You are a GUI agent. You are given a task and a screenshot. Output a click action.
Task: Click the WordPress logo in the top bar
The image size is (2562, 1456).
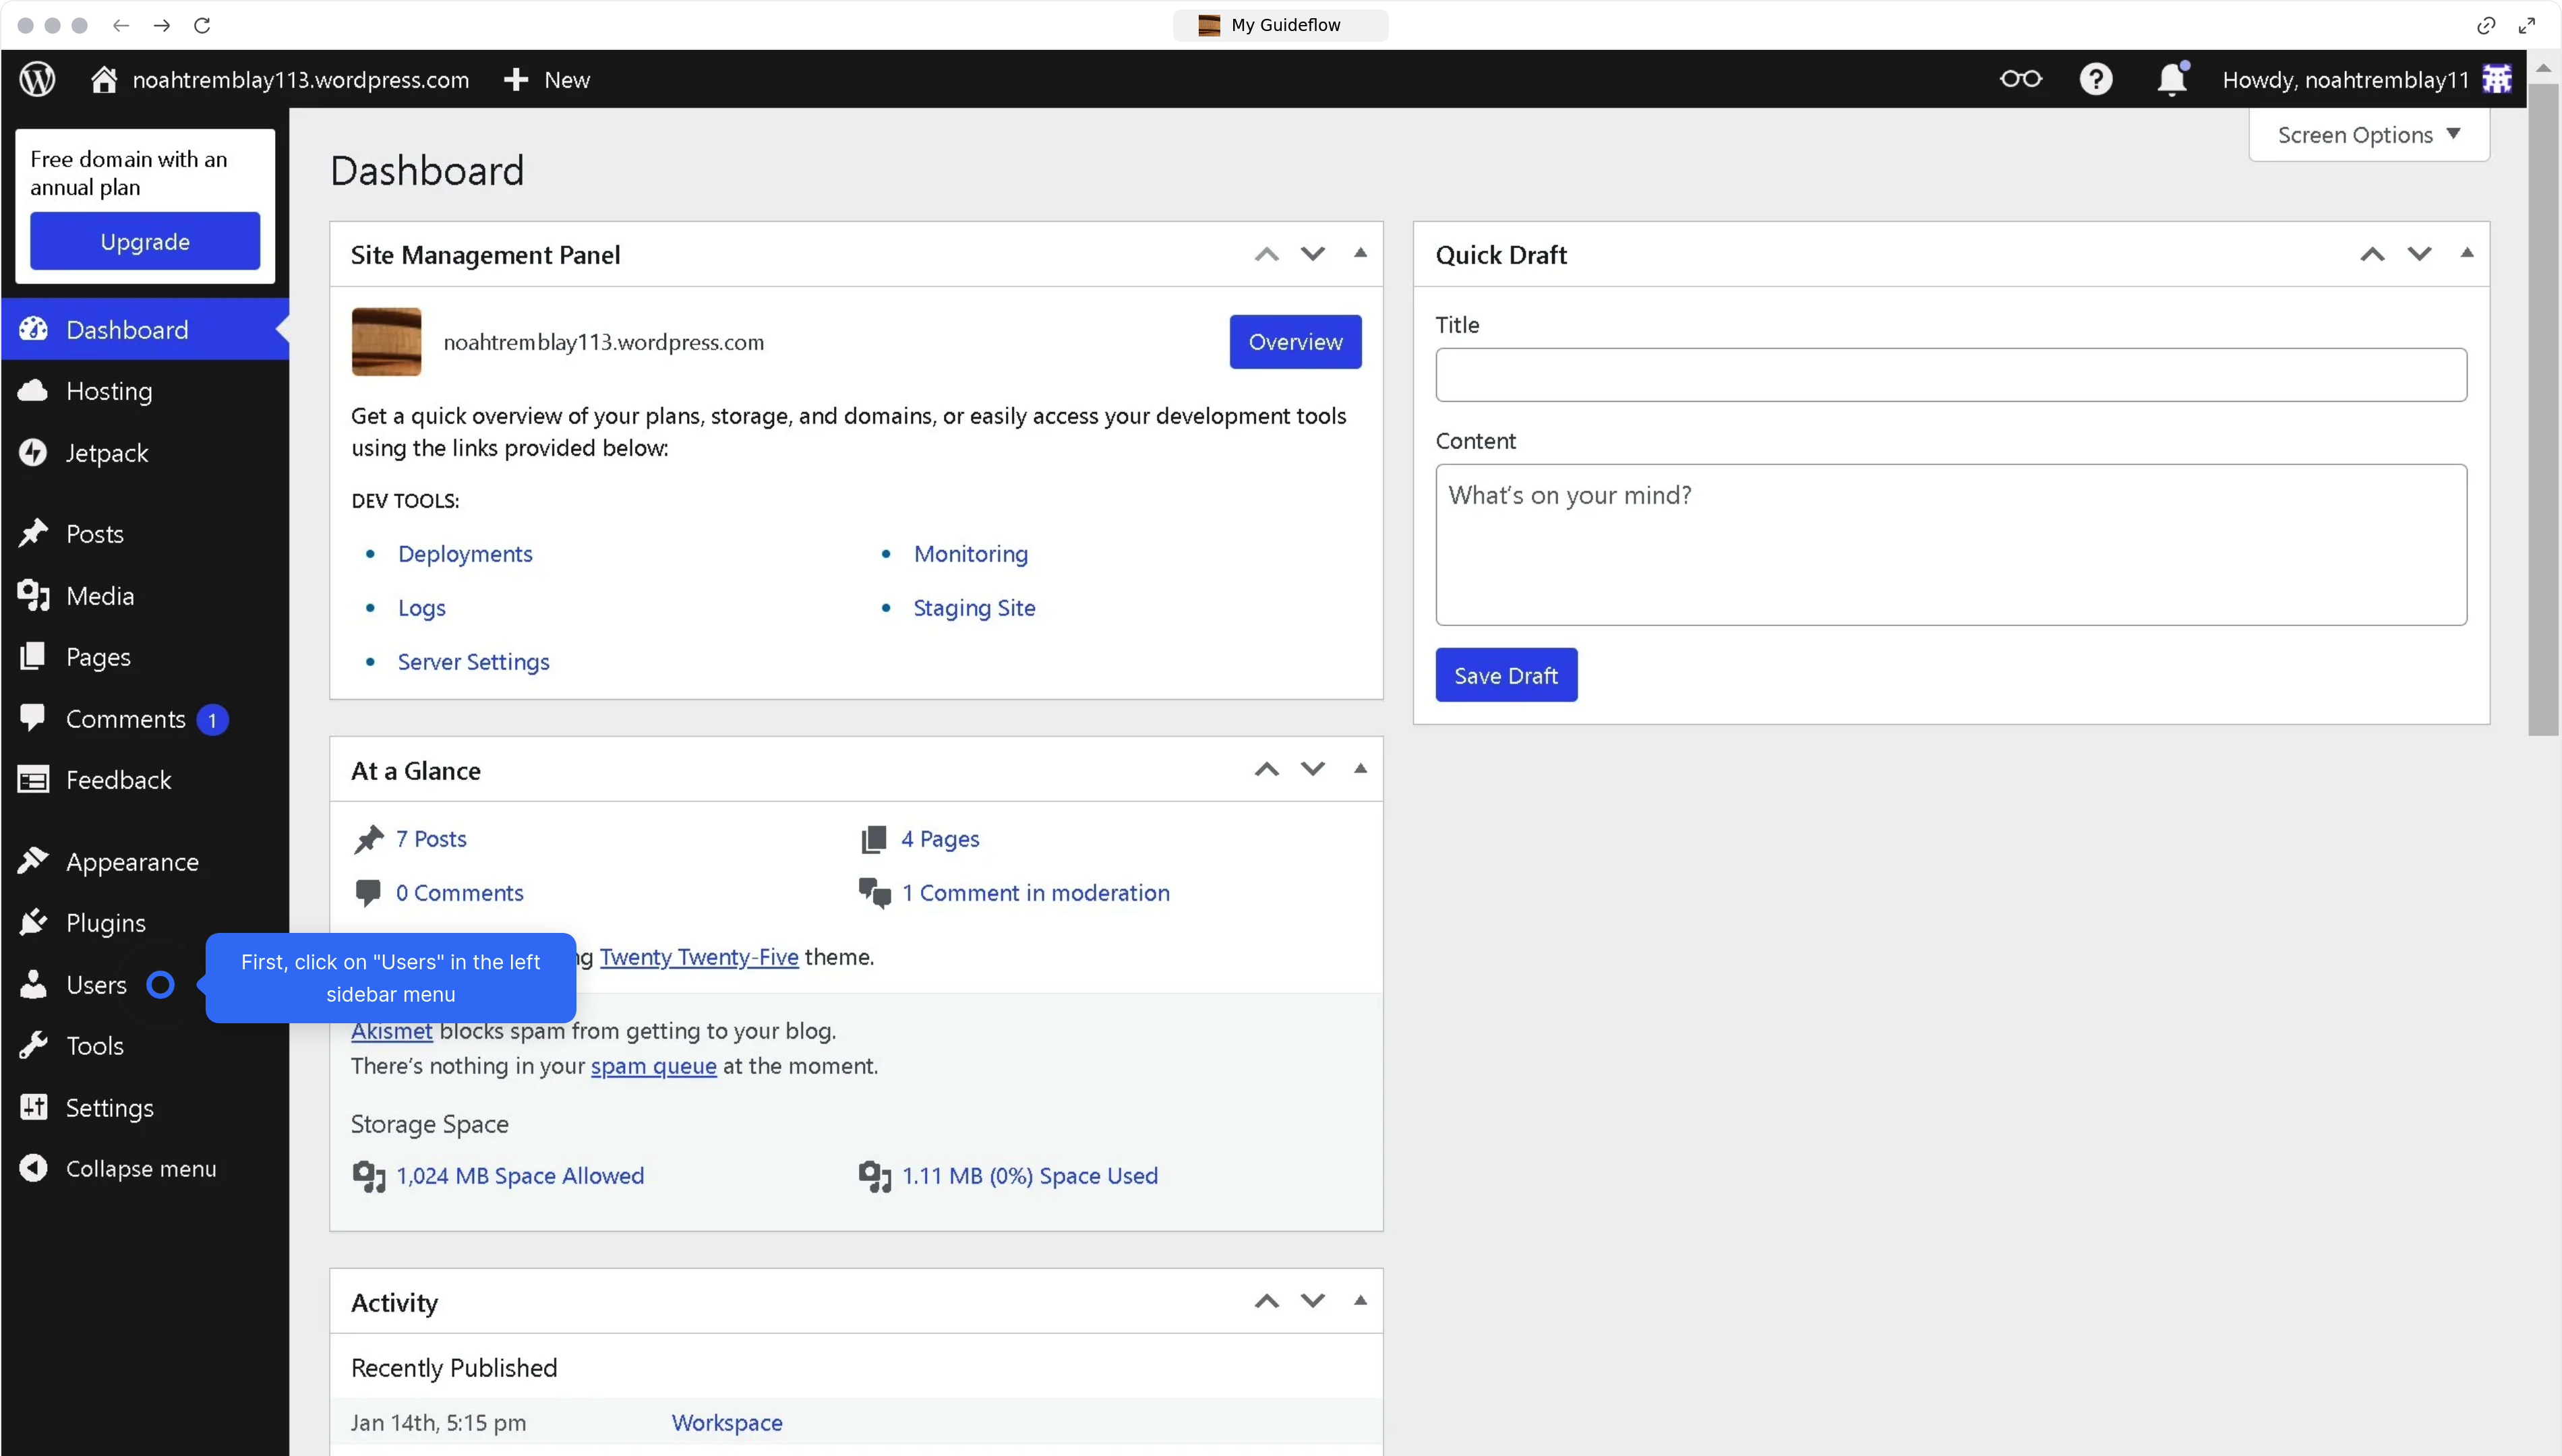click(36, 79)
